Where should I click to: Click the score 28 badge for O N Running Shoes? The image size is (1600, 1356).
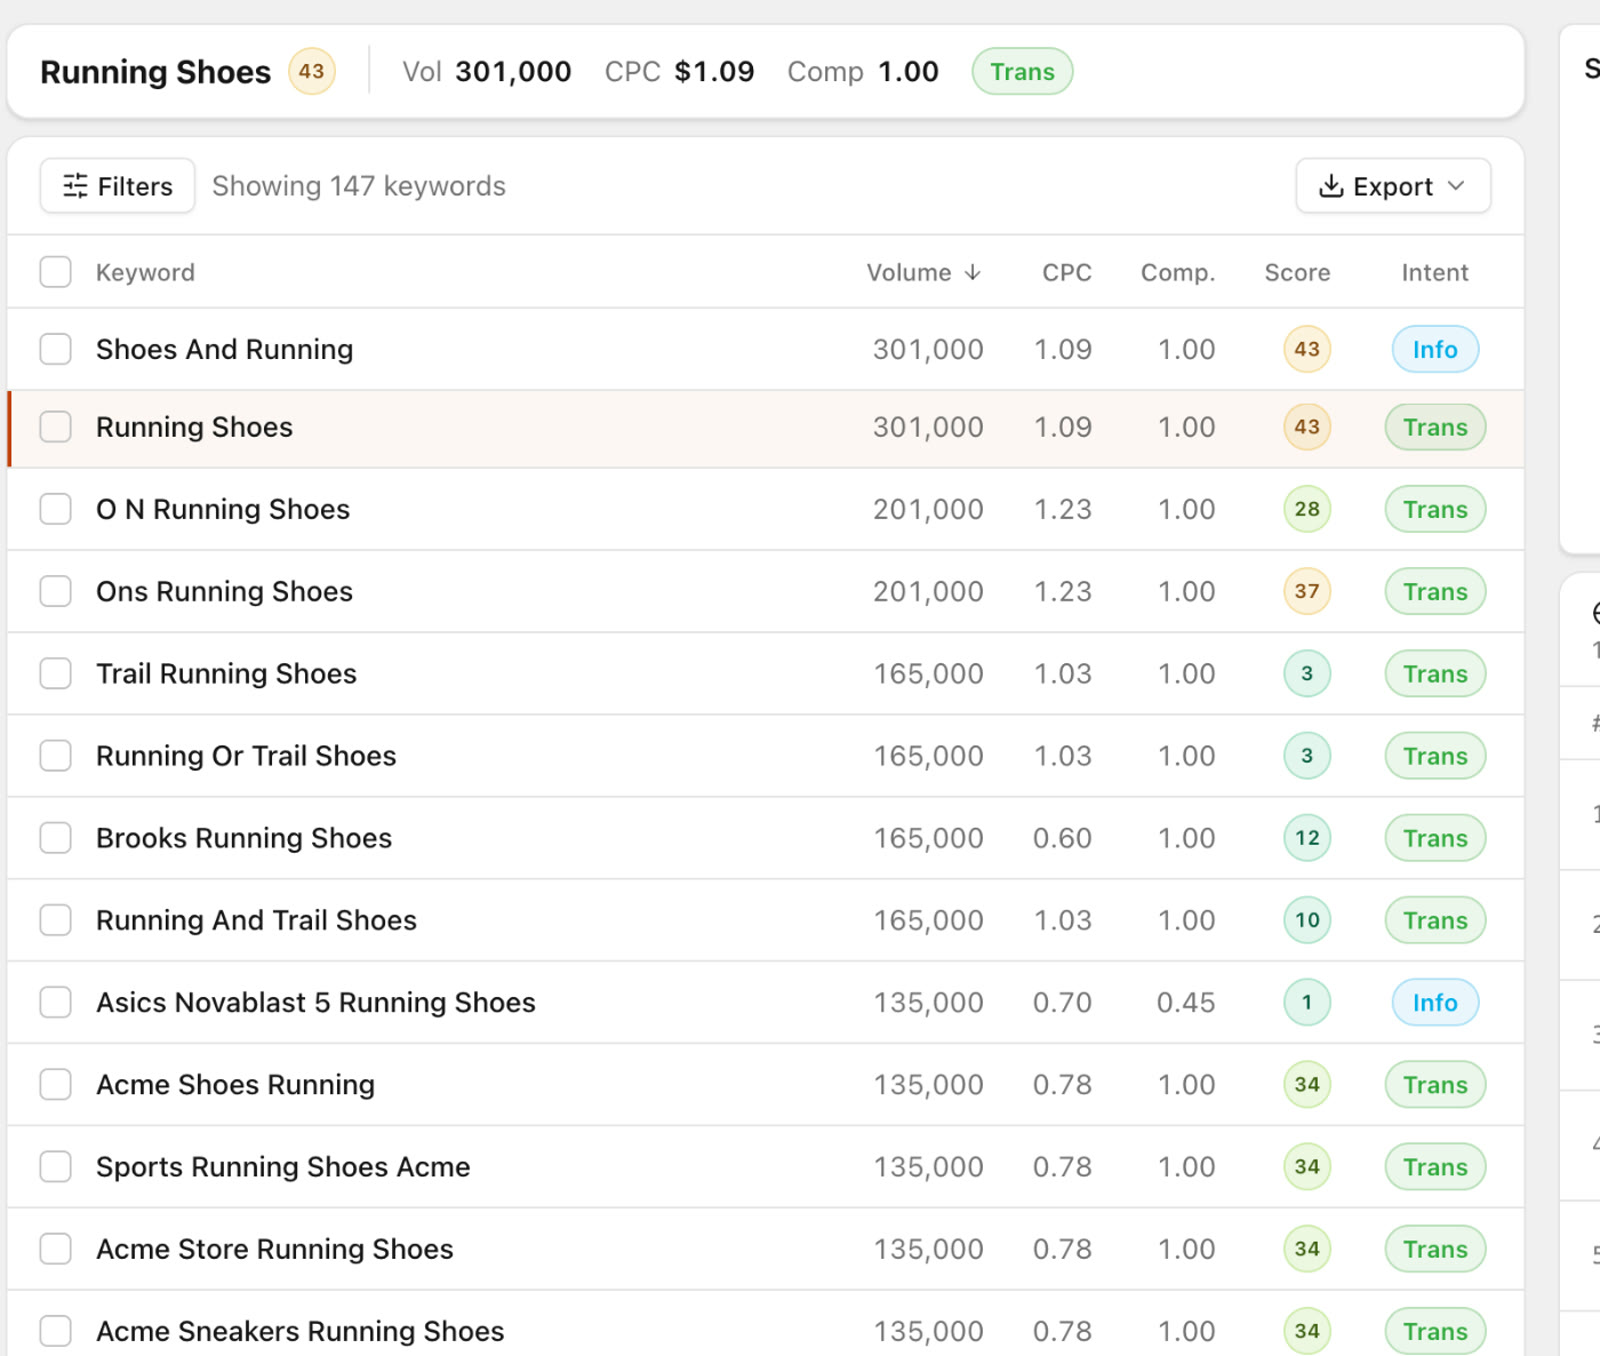[1307, 509]
